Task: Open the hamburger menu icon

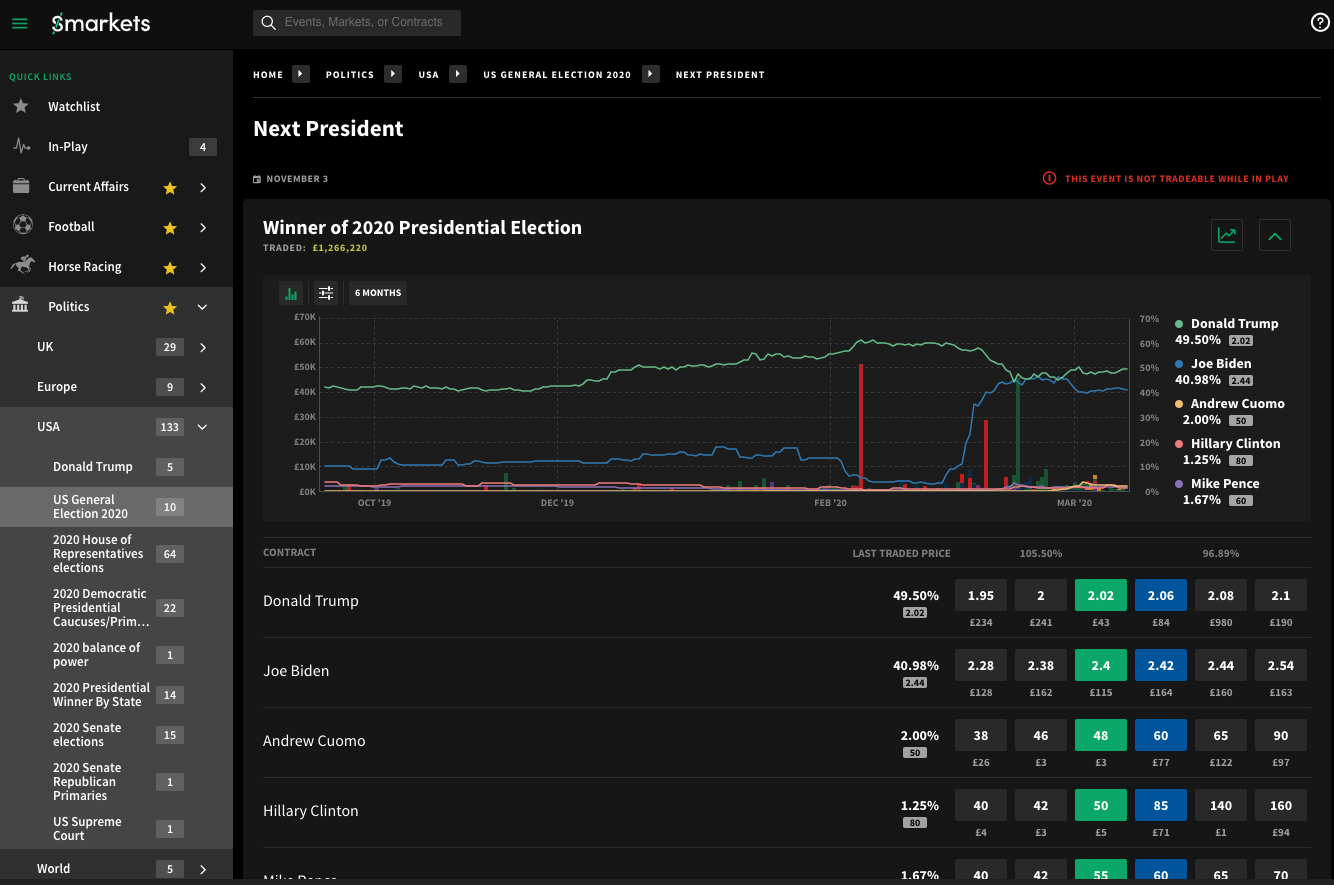Action: coord(20,24)
